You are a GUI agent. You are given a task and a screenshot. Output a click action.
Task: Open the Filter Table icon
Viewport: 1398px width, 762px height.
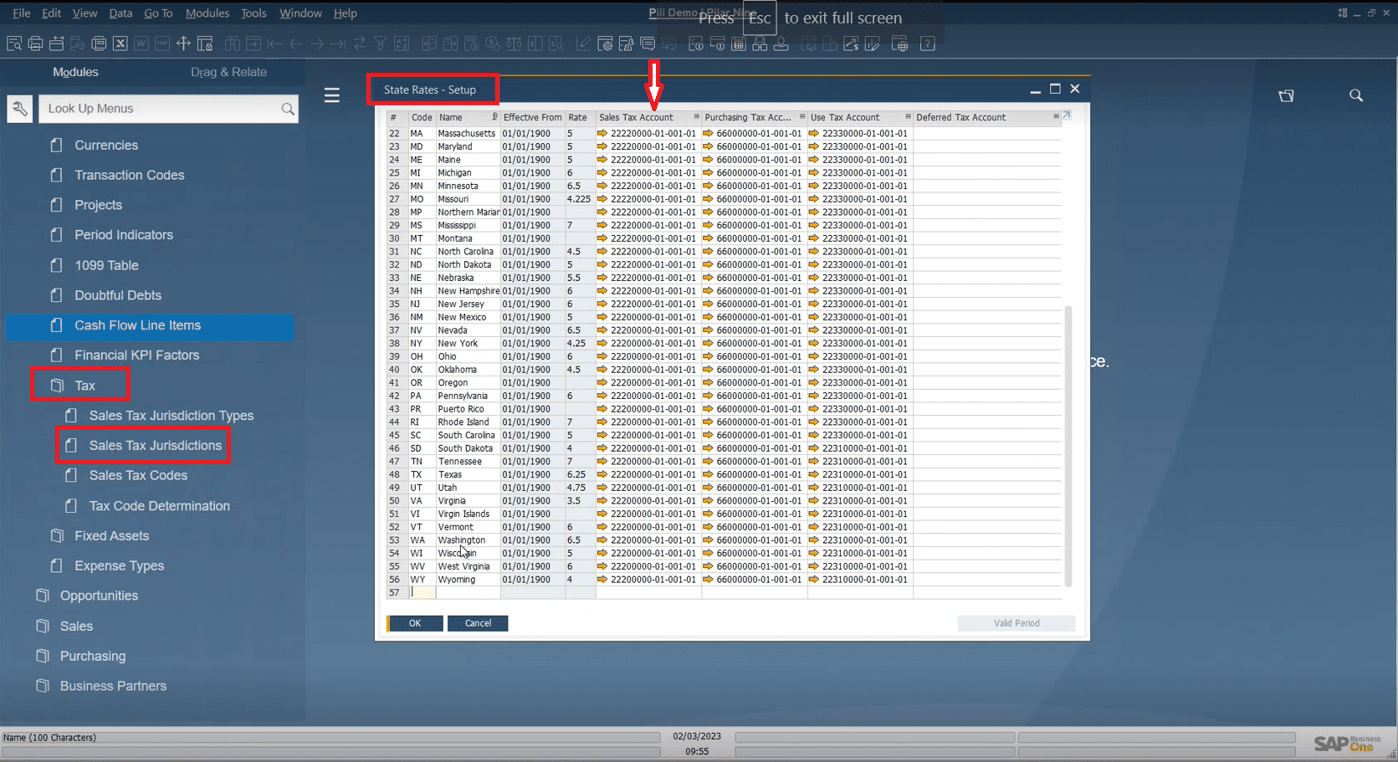pos(379,44)
